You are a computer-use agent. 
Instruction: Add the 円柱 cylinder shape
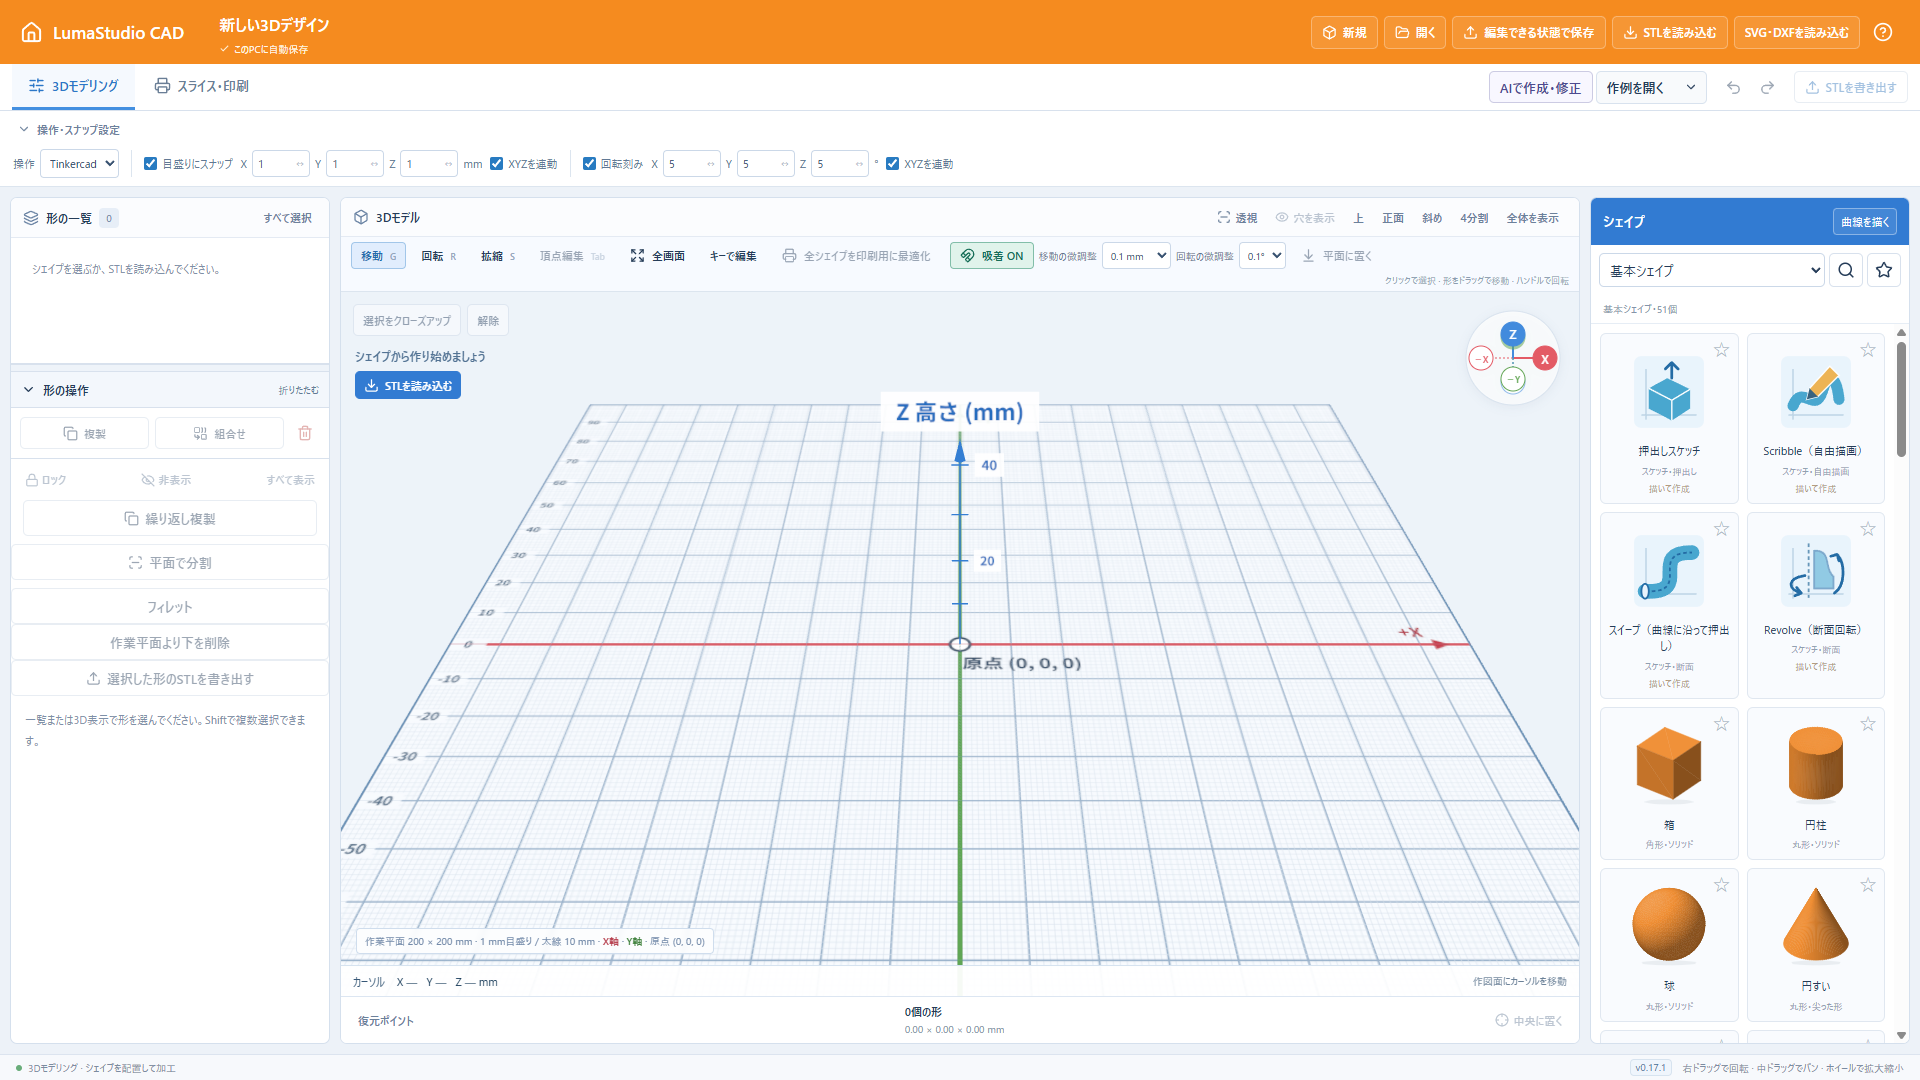tap(1815, 784)
